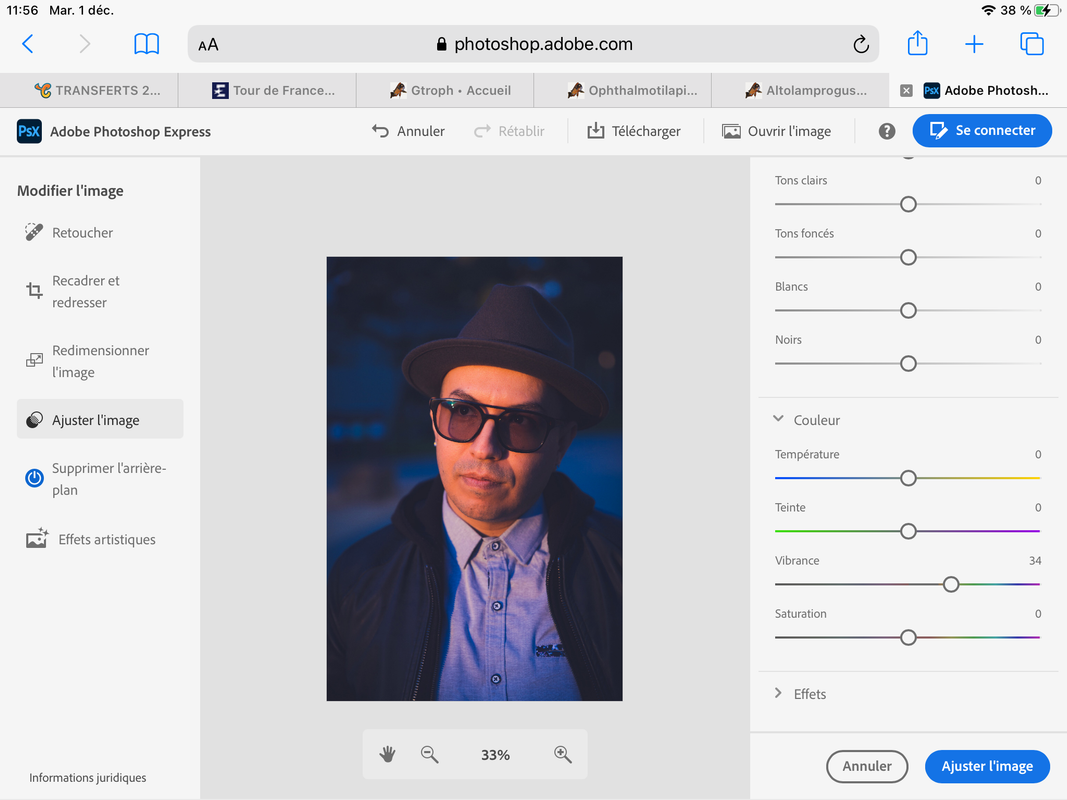Switch to Gtroph Accueil tab
1067x800 pixels.
pyautogui.click(x=450, y=90)
